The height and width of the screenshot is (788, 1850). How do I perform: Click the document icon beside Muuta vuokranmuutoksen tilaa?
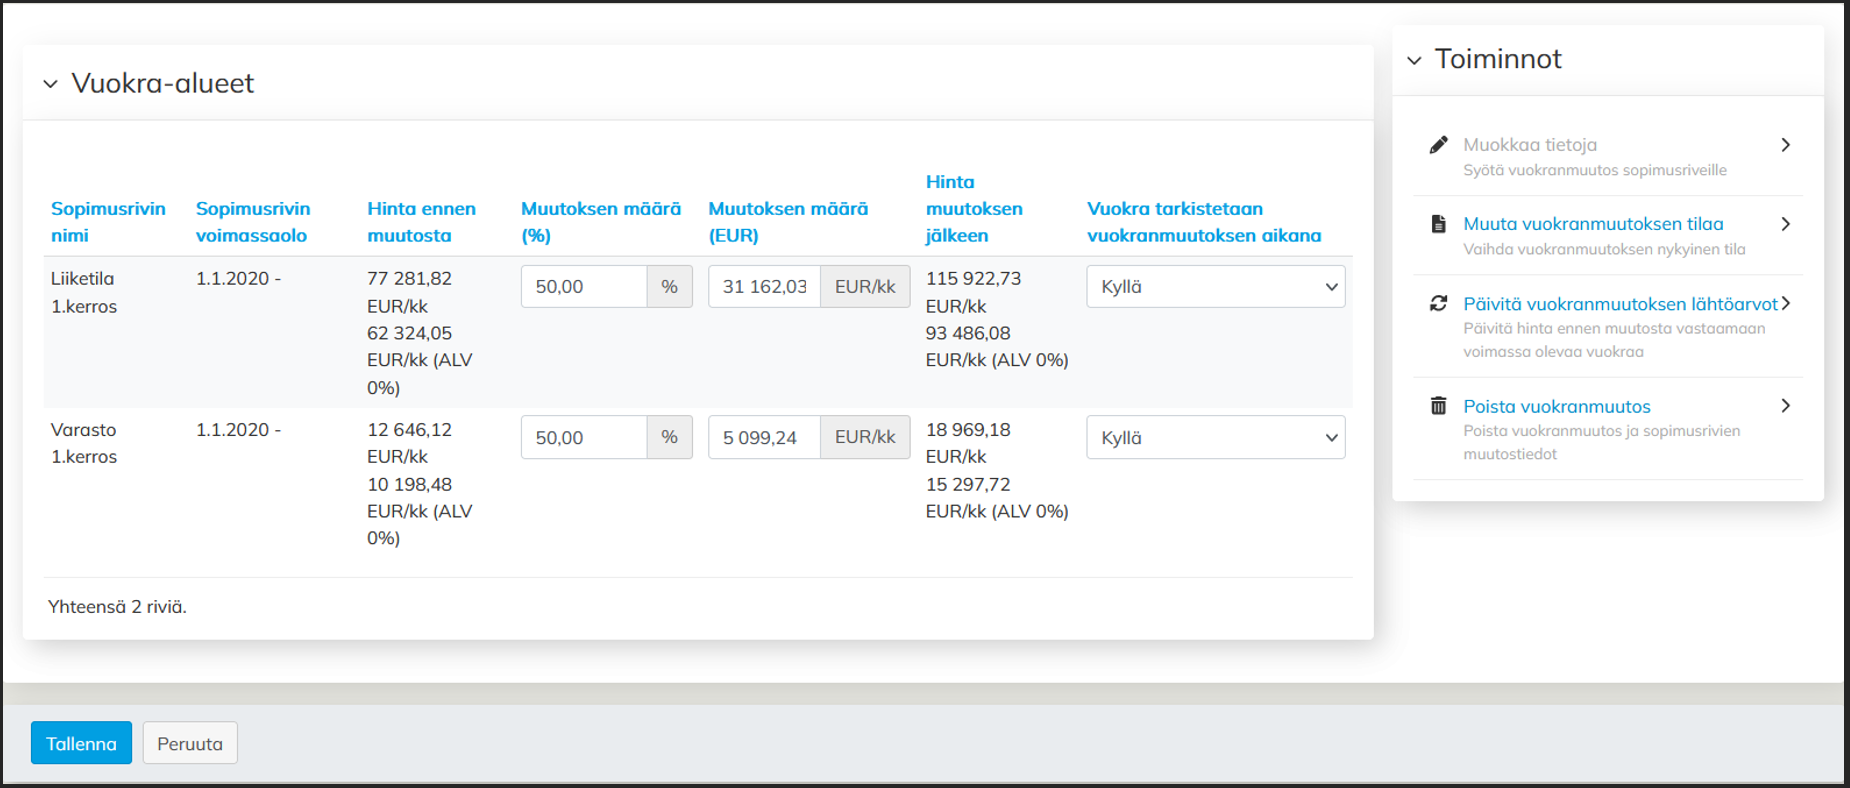1438,224
